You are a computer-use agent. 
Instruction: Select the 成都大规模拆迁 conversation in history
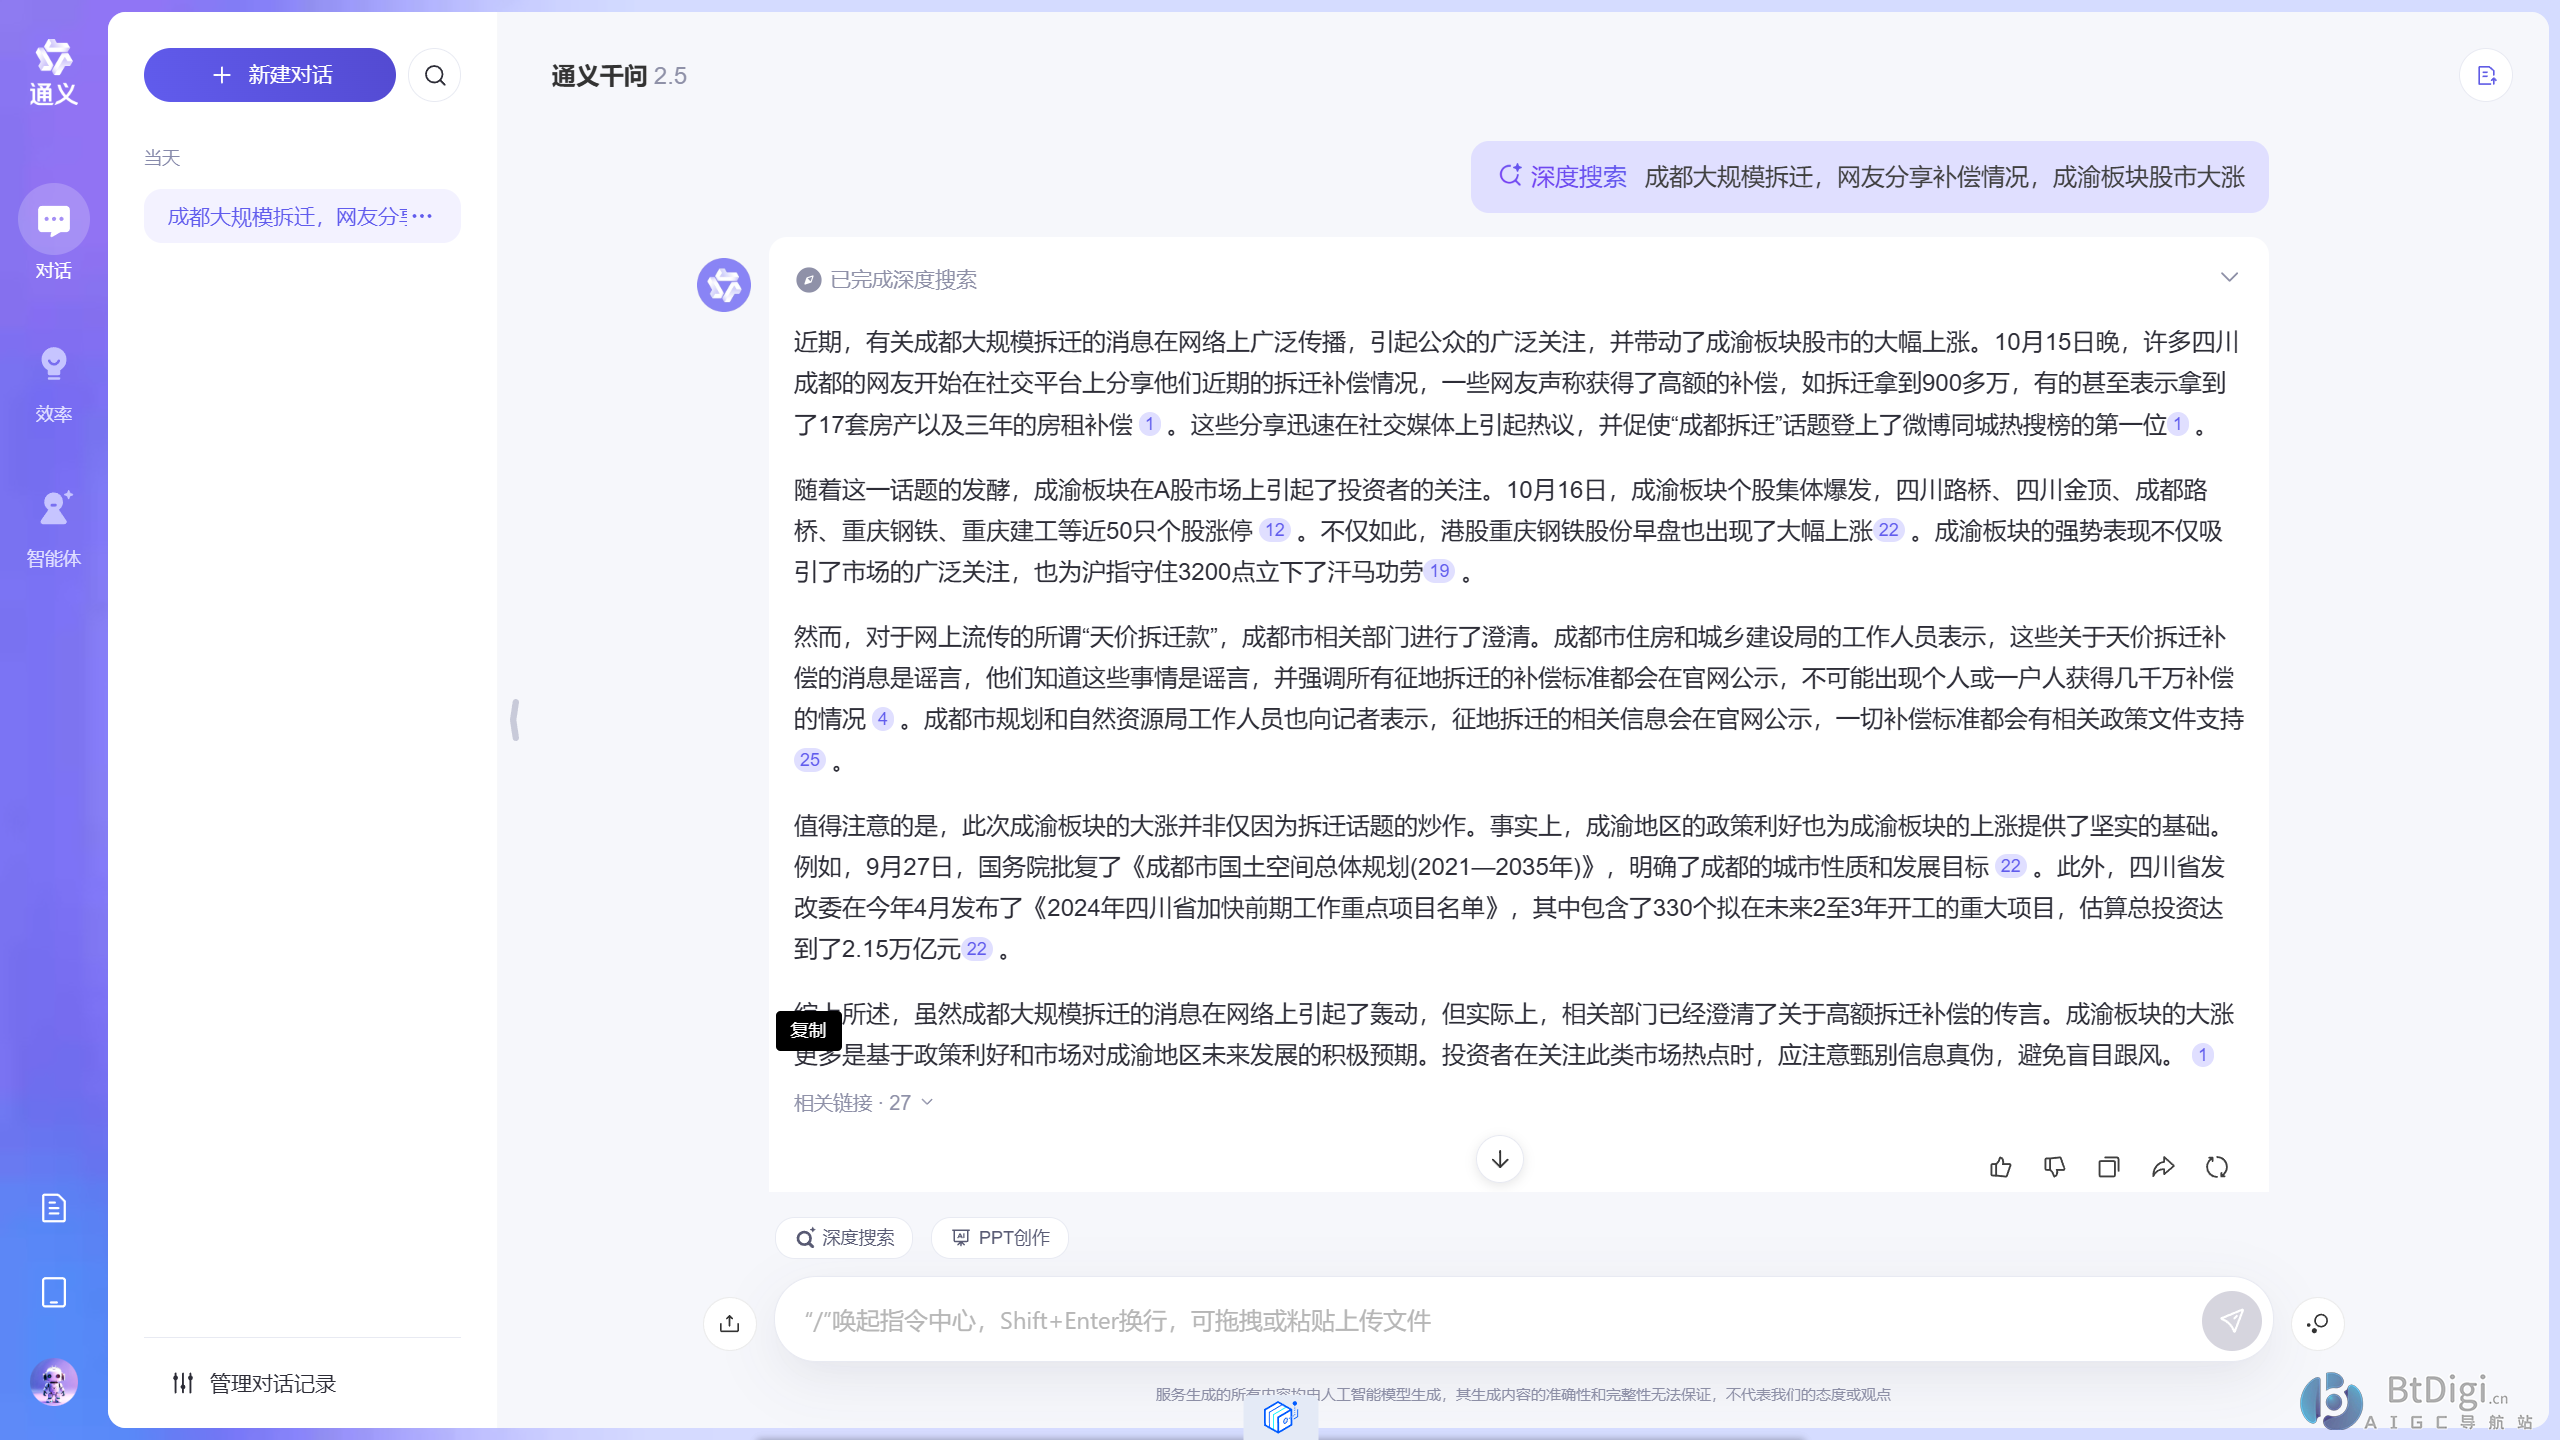click(302, 216)
